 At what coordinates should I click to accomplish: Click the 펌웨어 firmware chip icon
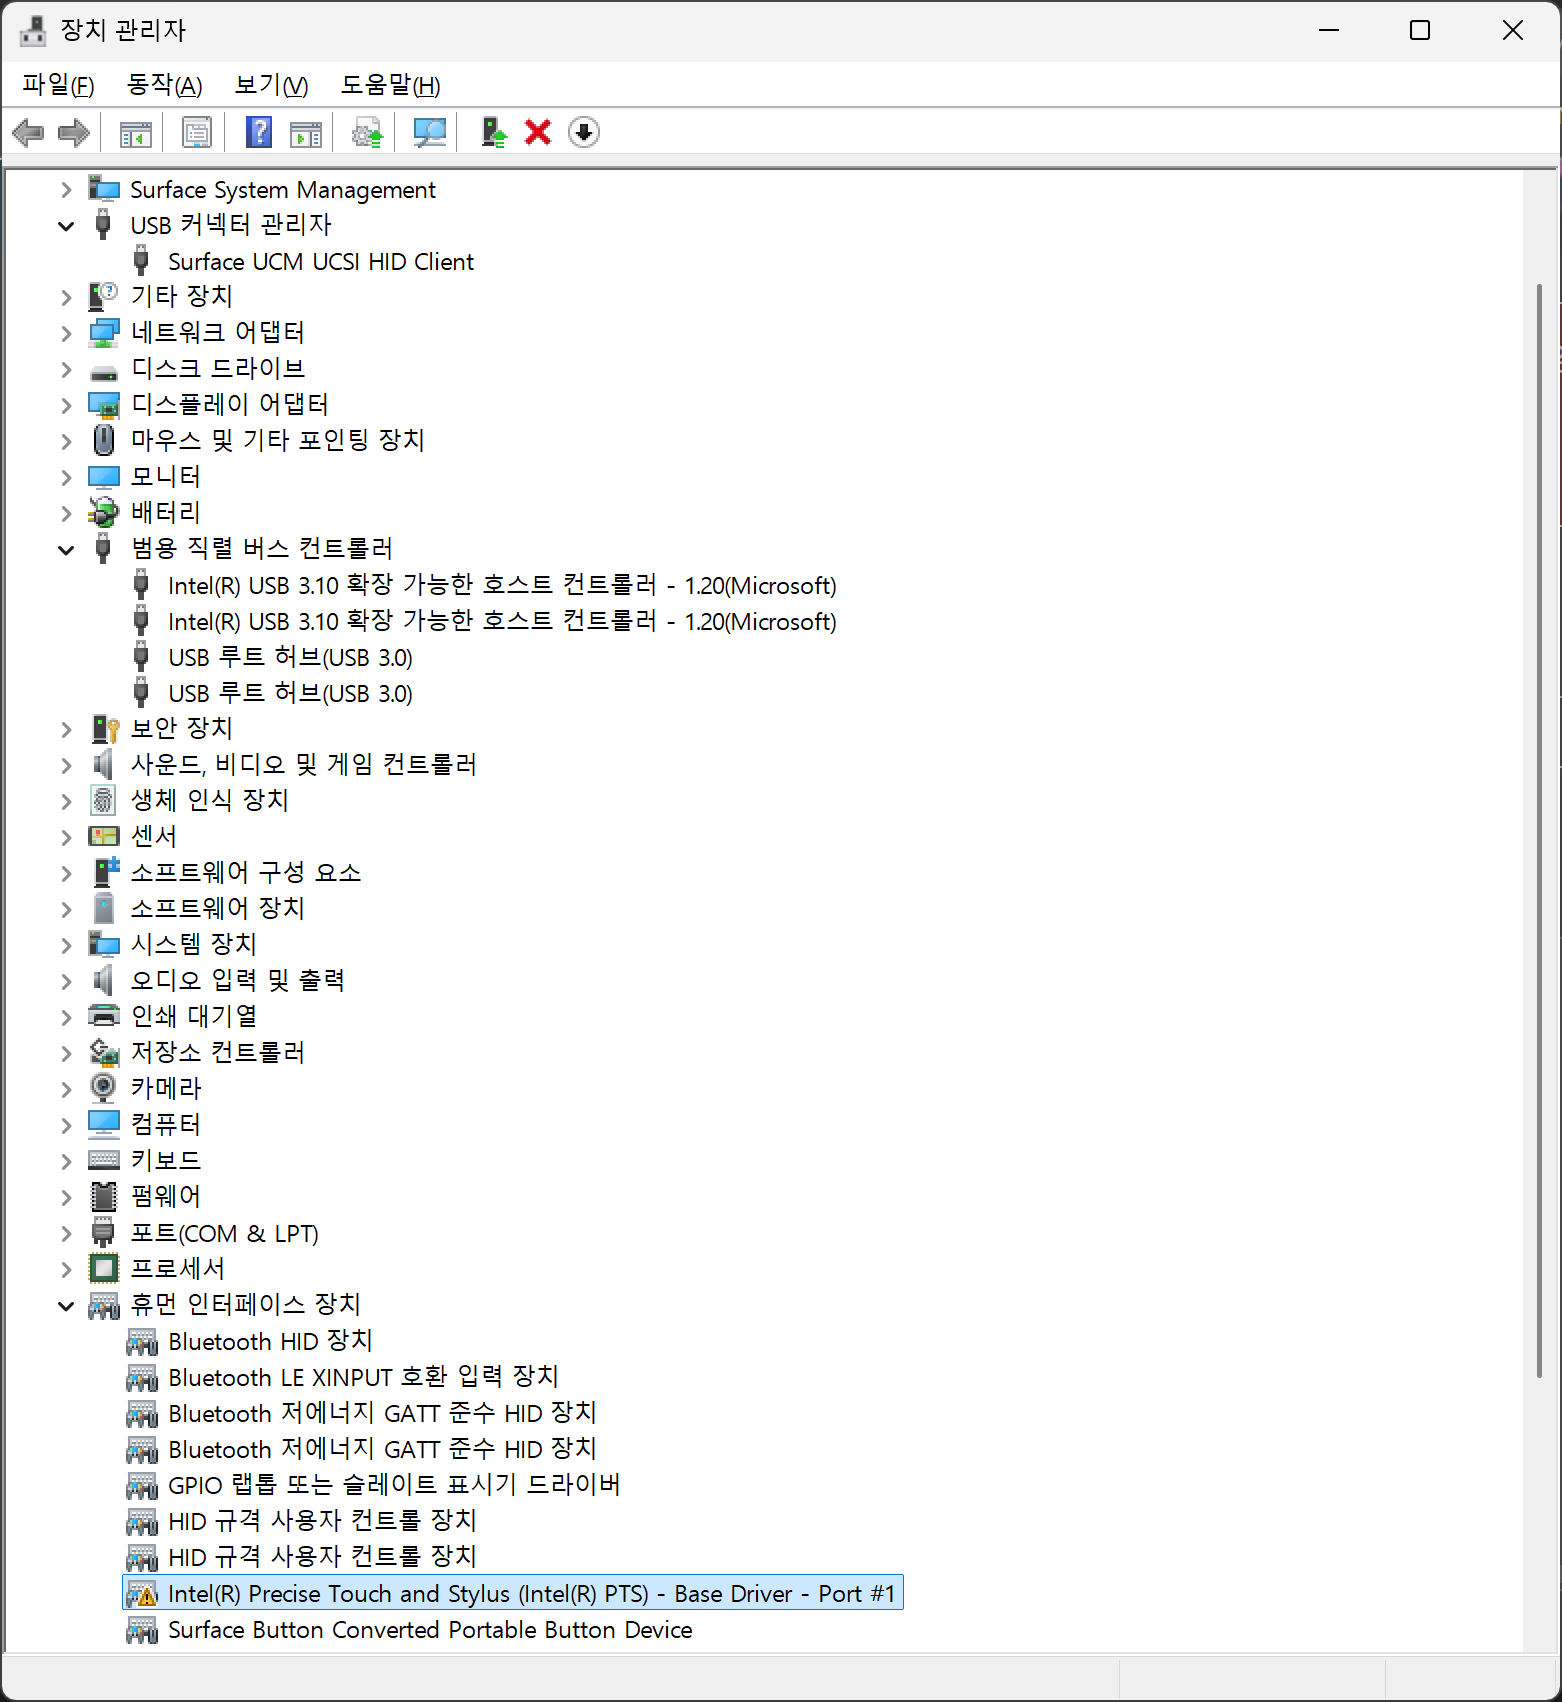[103, 1197]
